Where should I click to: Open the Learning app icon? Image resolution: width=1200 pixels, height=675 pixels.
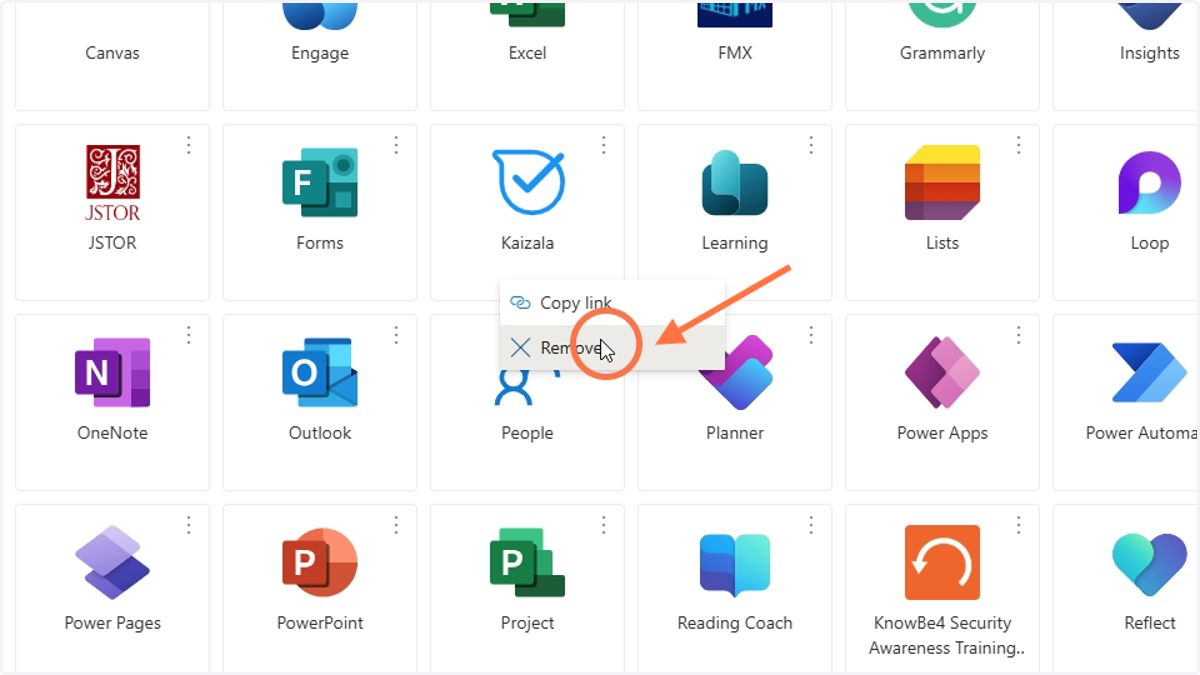735,183
